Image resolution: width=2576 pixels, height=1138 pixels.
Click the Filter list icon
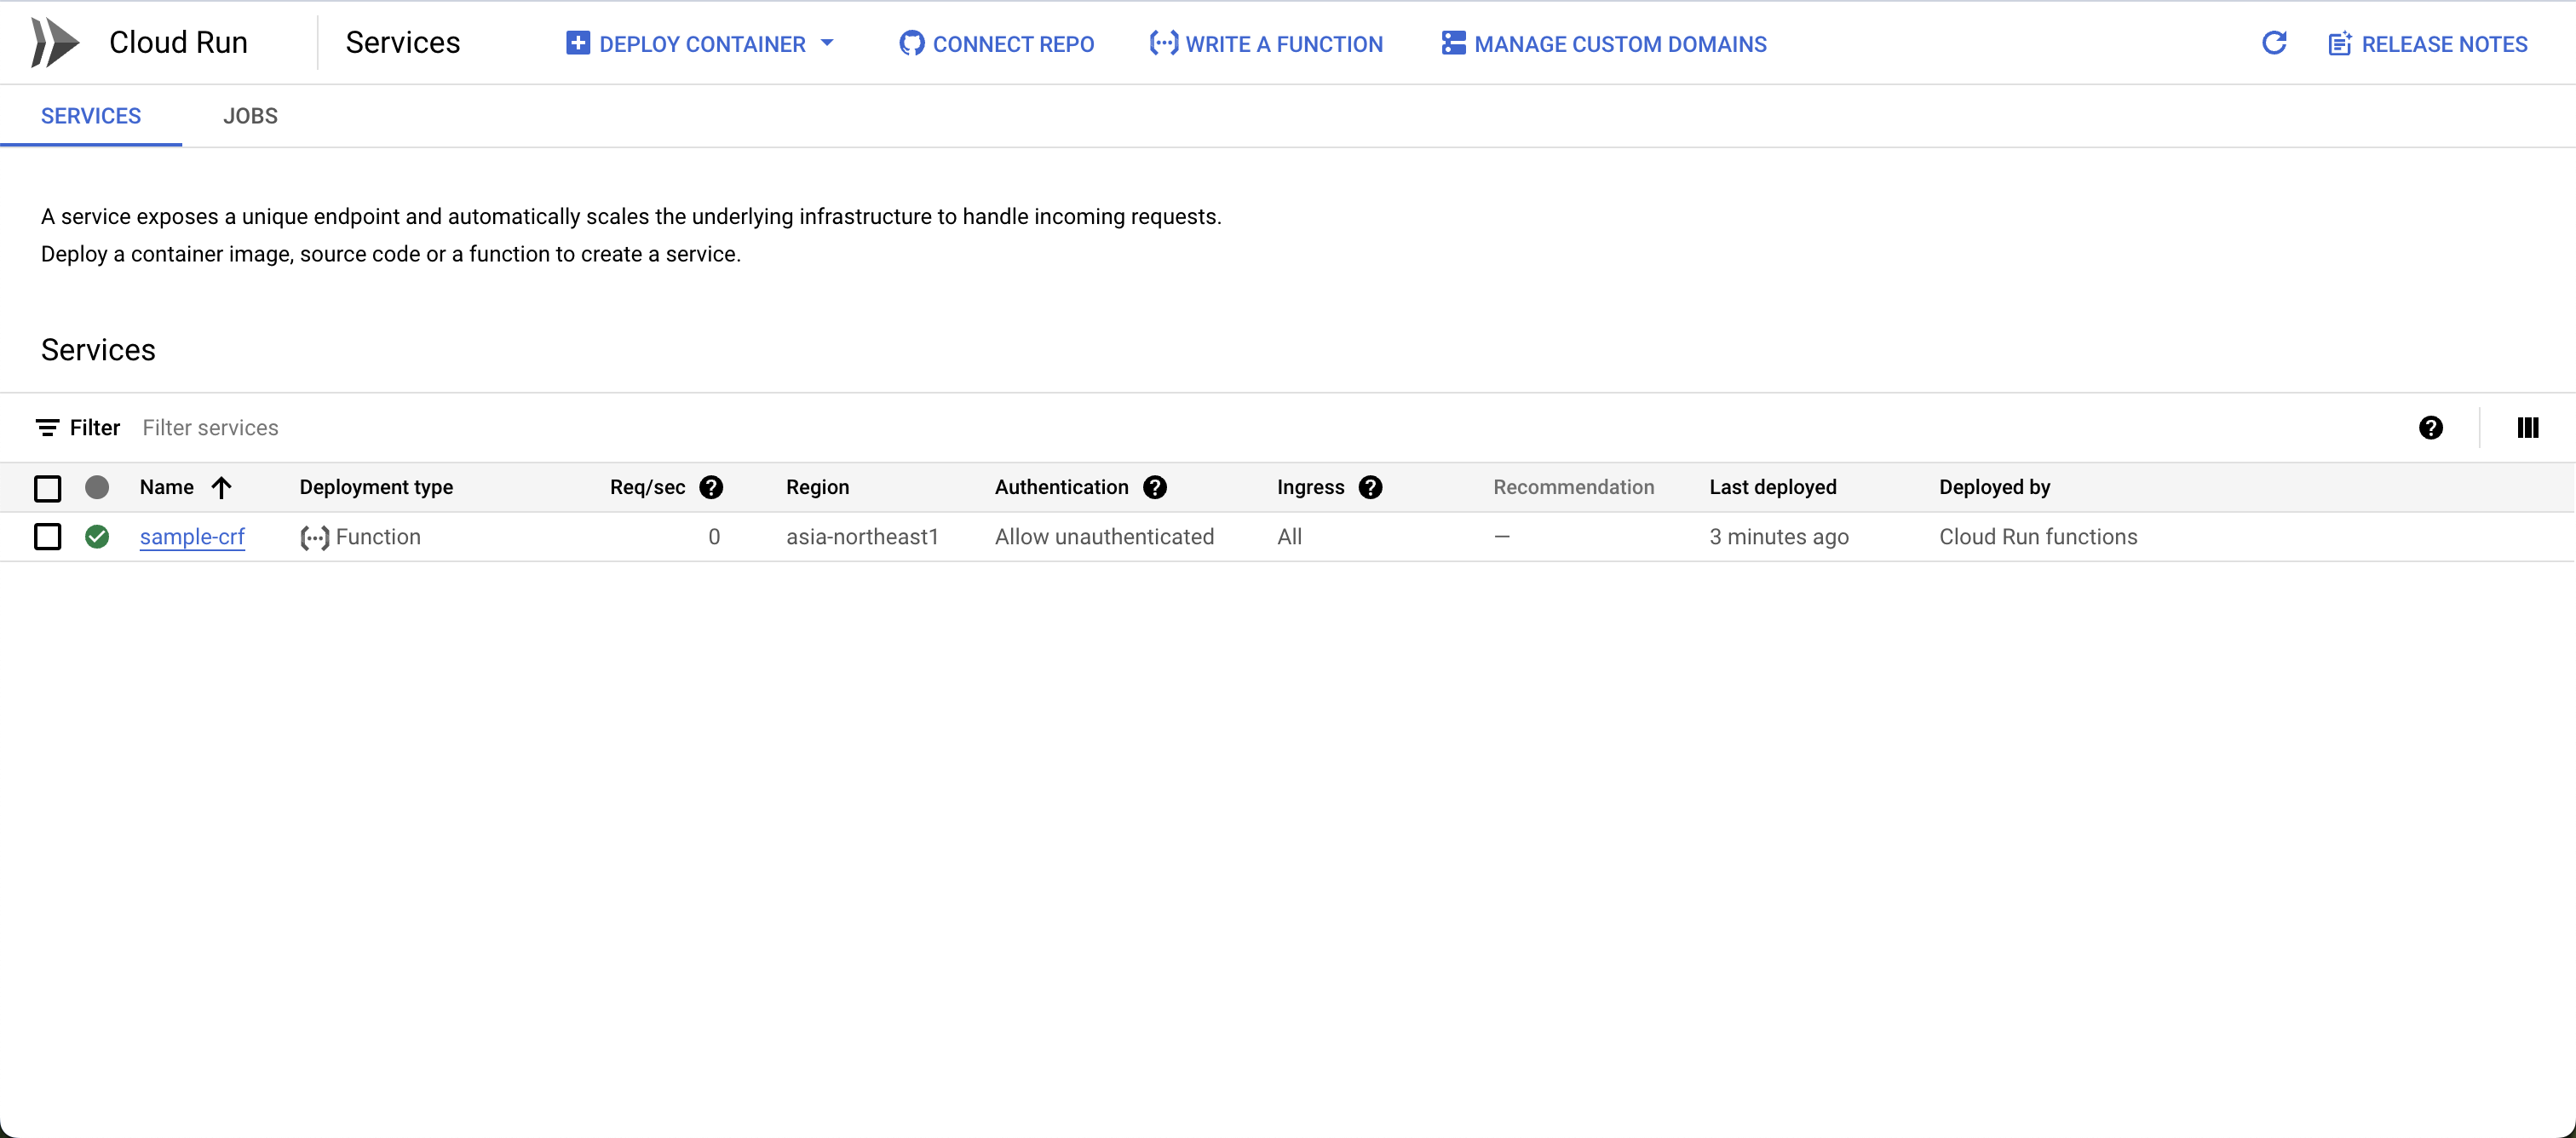pyautogui.click(x=47, y=428)
